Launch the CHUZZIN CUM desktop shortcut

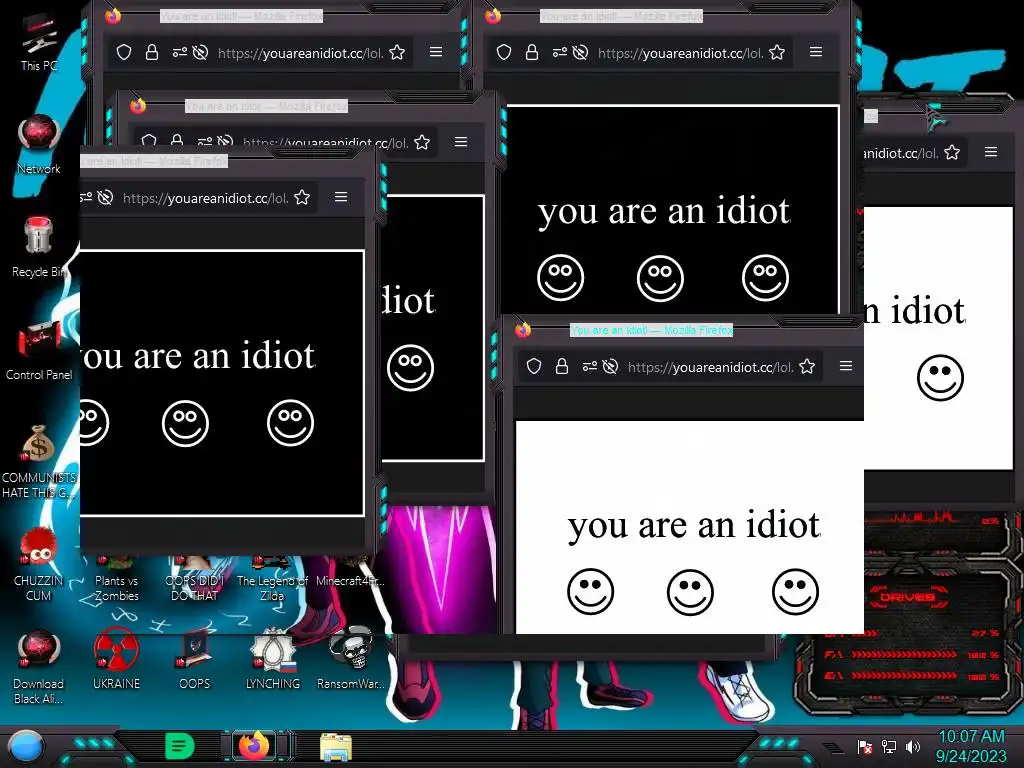(x=39, y=565)
